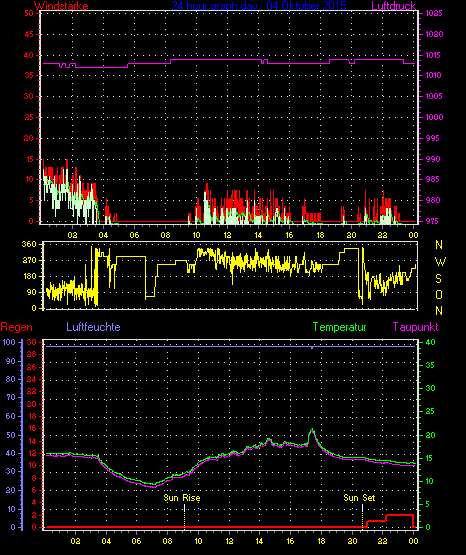Screen dimensions: 466x555
Task: Click the 100 humidity axis value
Action: (9, 342)
